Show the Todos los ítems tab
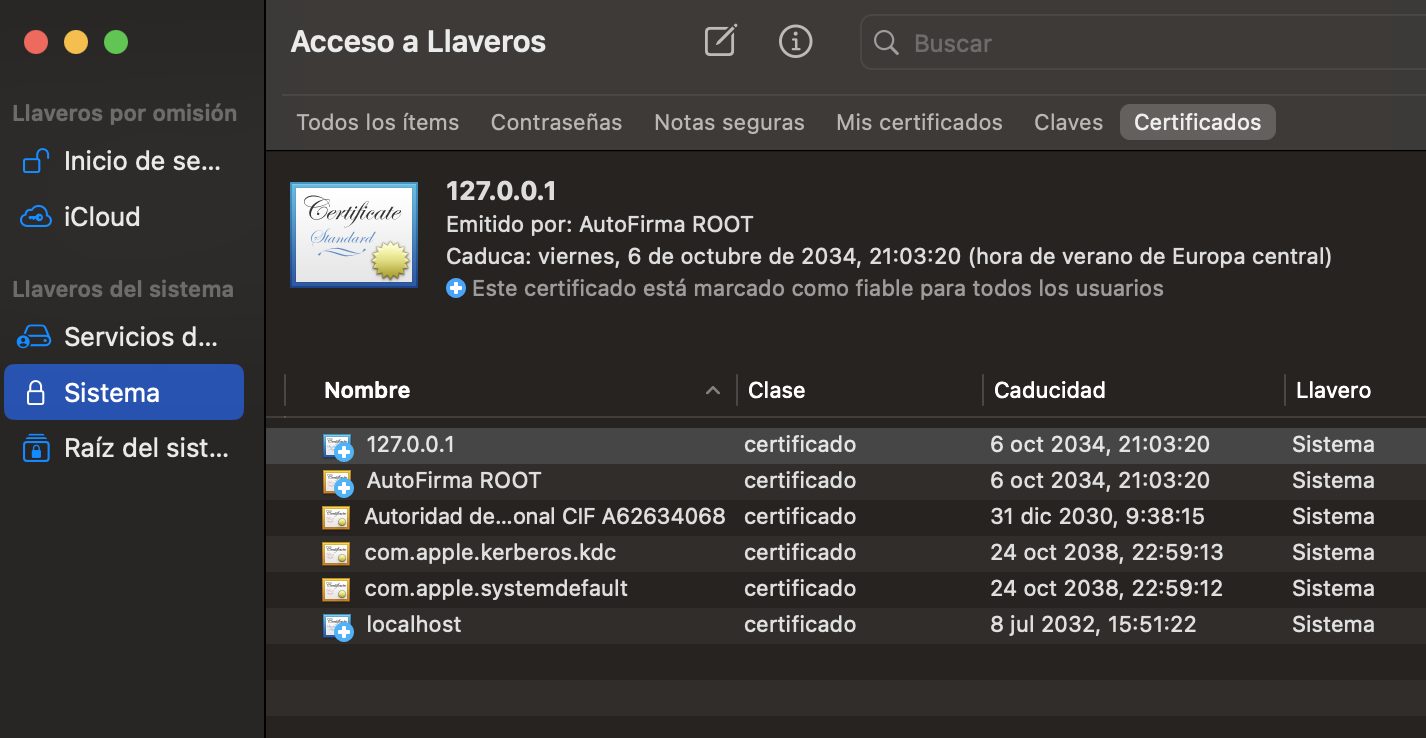Image resolution: width=1426 pixels, height=738 pixels. [377, 123]
